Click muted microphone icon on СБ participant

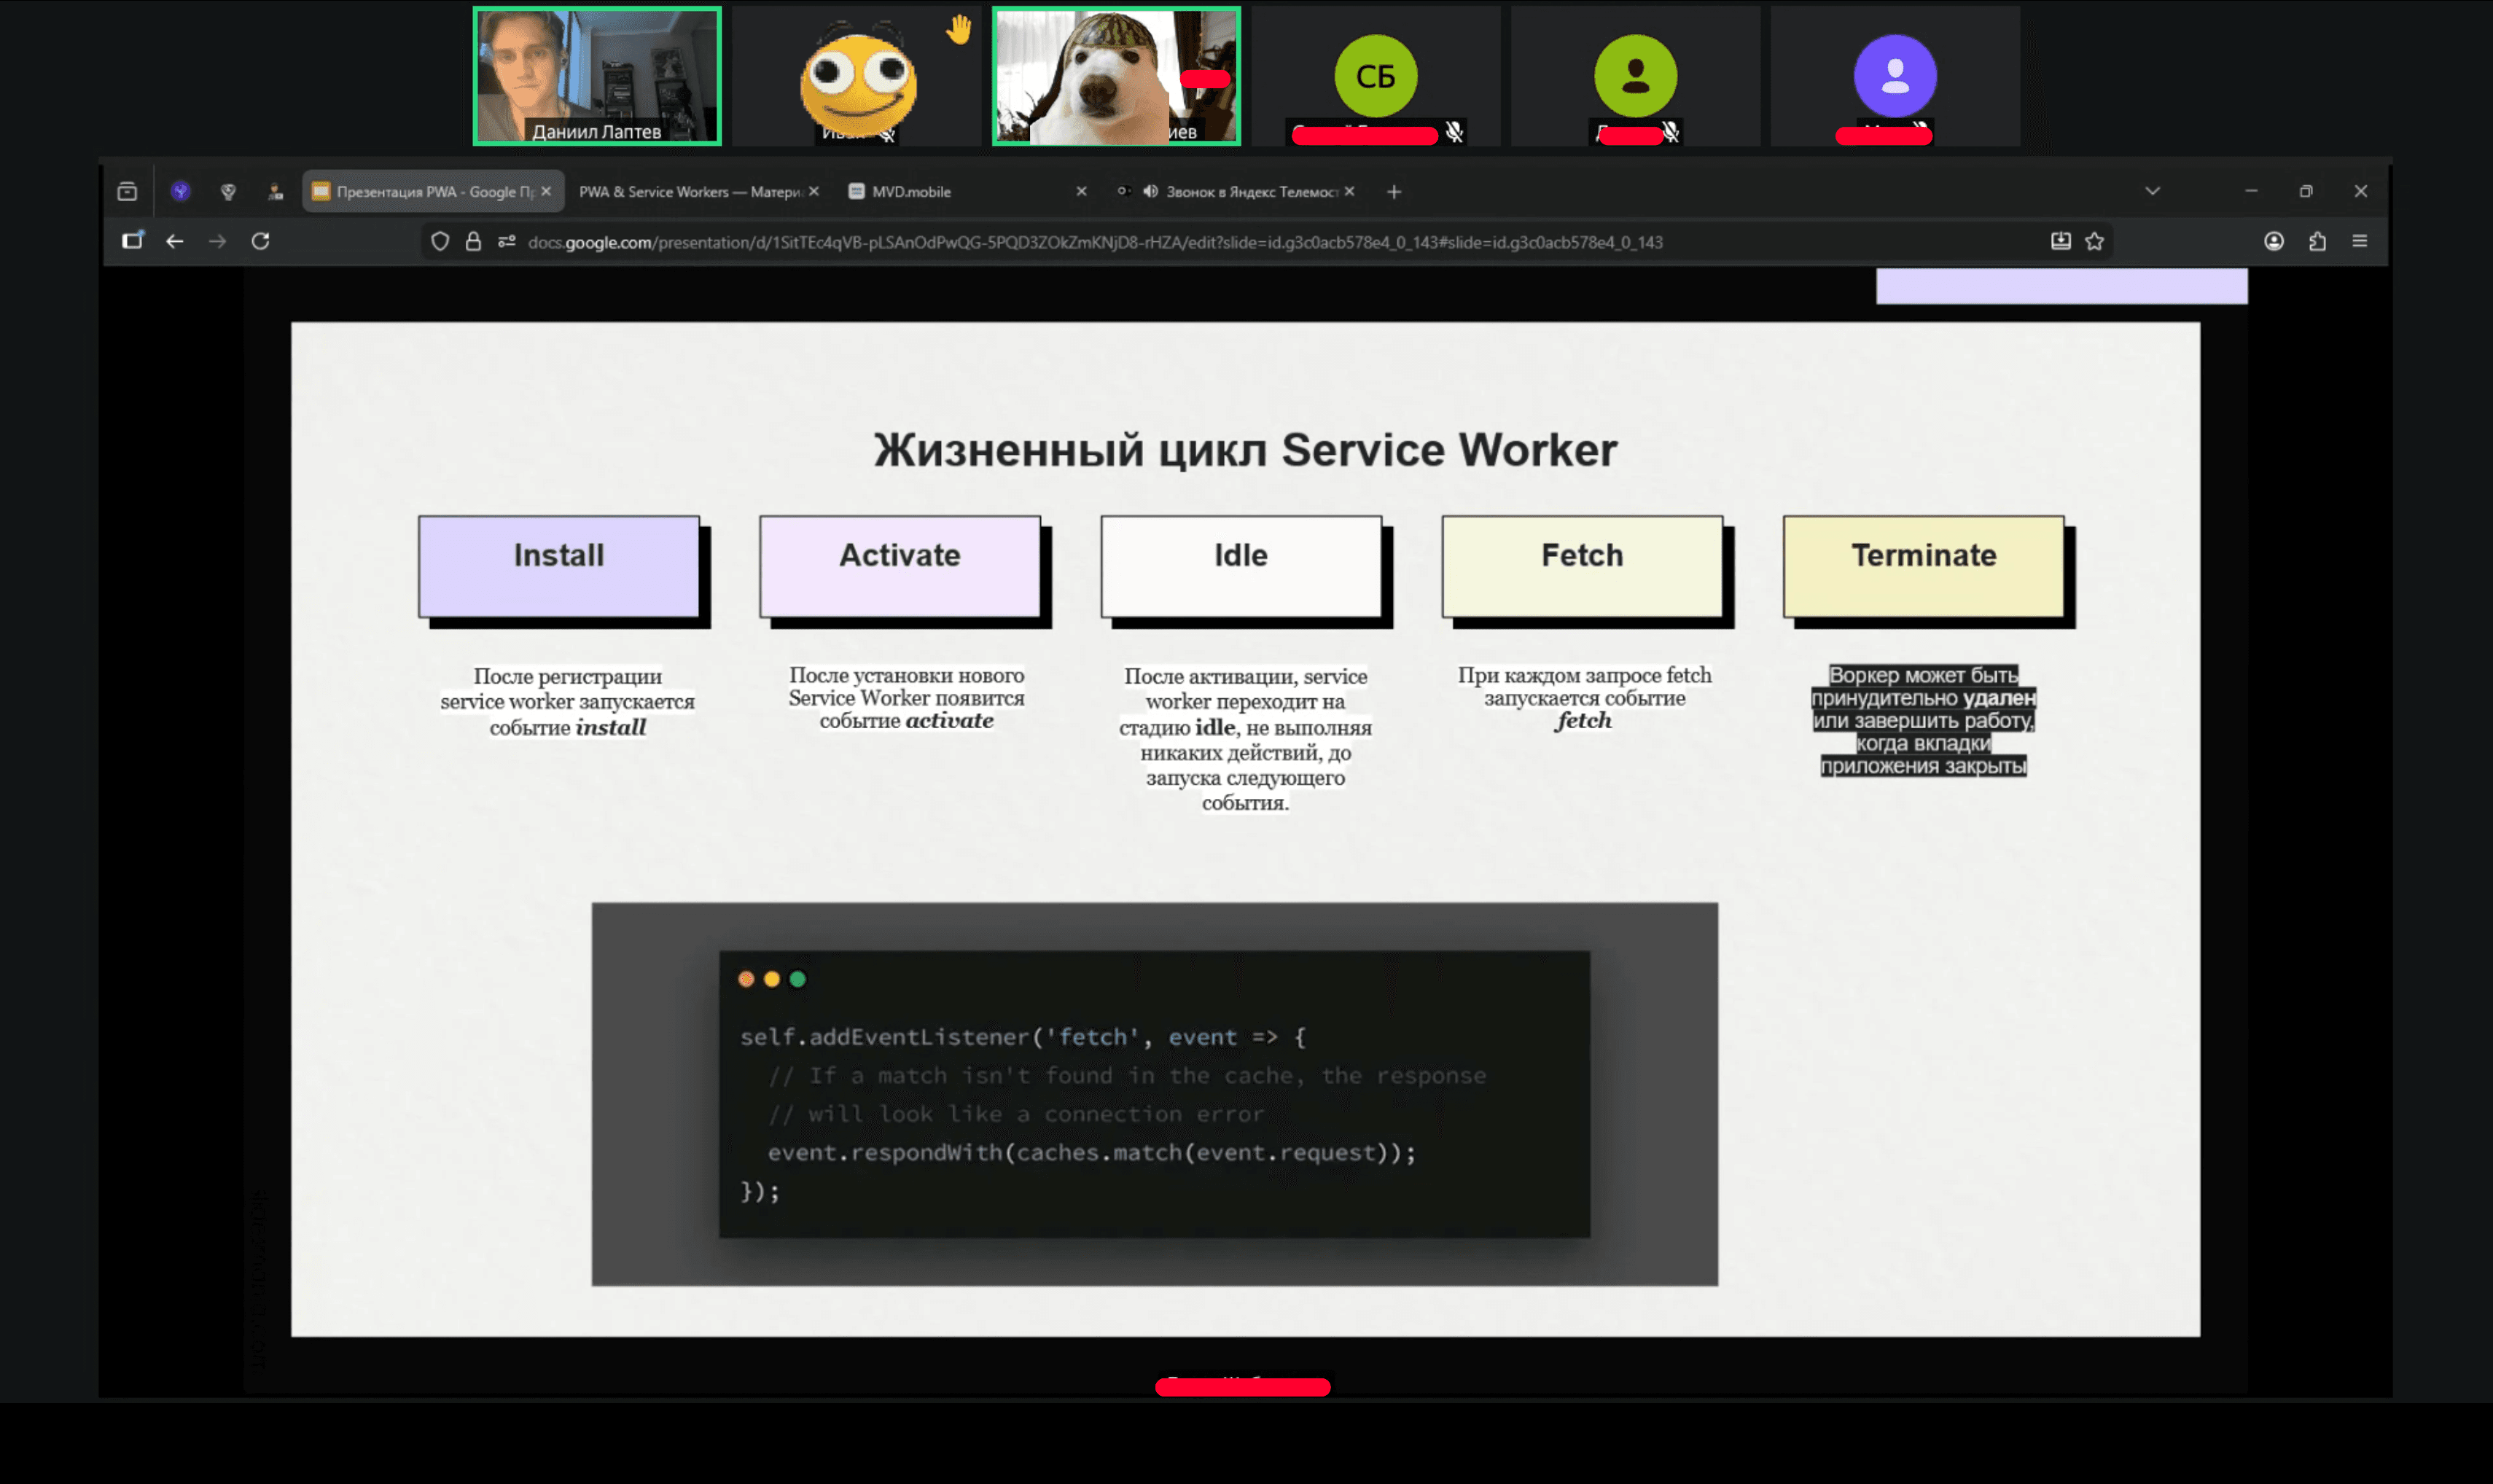tap(1454, 132)
